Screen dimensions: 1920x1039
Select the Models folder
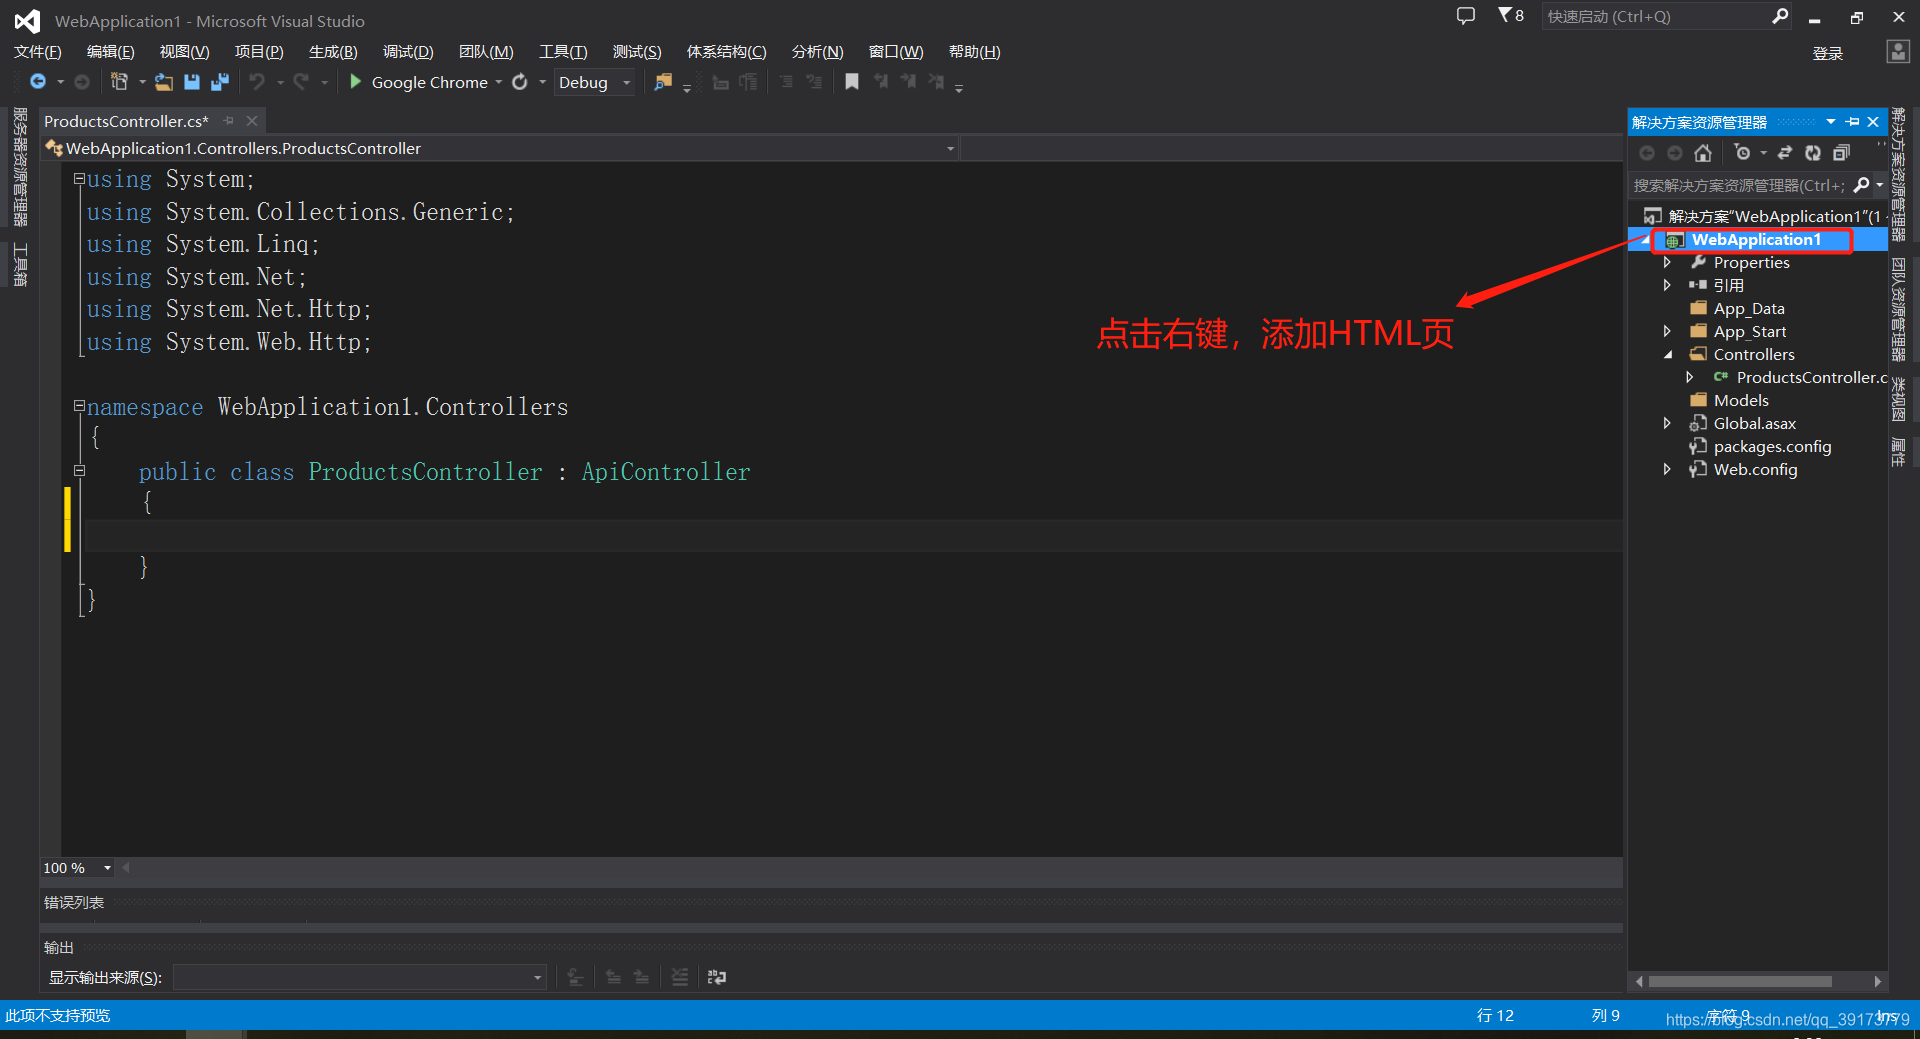1740,400
